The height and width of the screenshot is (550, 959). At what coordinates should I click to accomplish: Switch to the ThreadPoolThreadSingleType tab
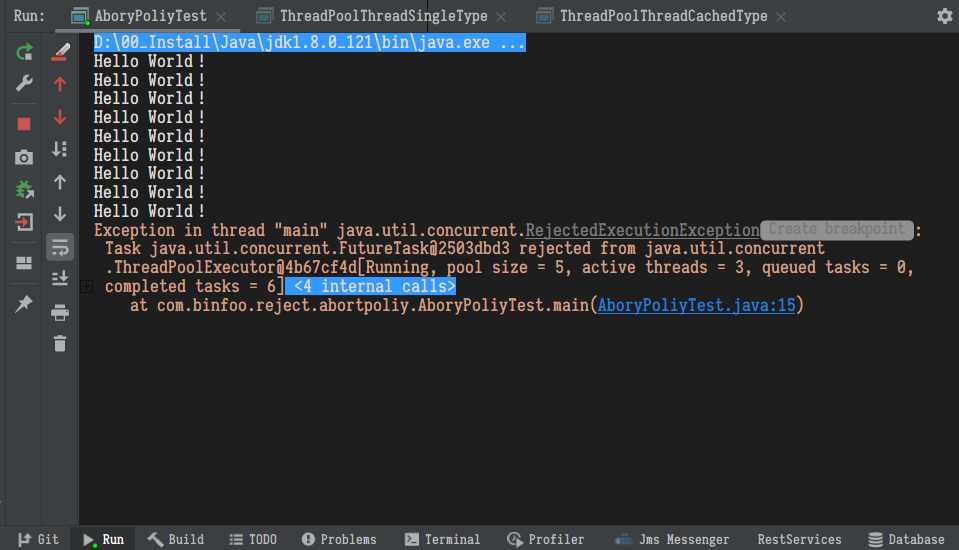[x=383, y=16]
